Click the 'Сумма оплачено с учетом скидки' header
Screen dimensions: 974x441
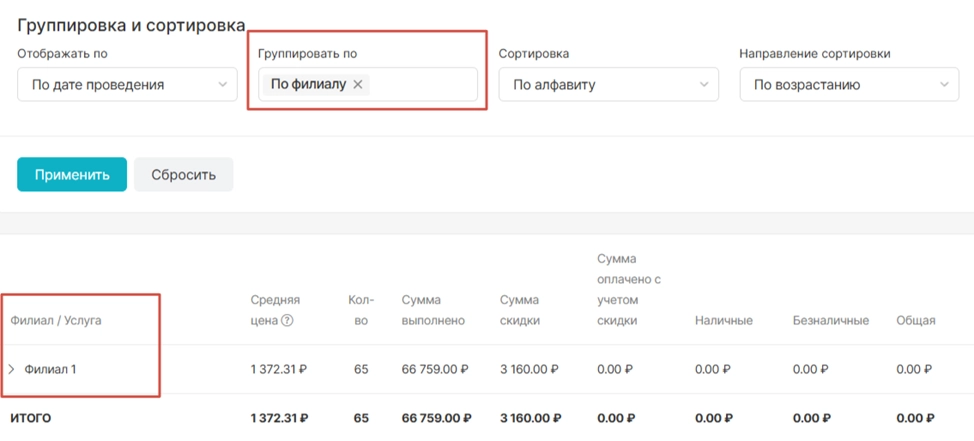coord(629,290)
